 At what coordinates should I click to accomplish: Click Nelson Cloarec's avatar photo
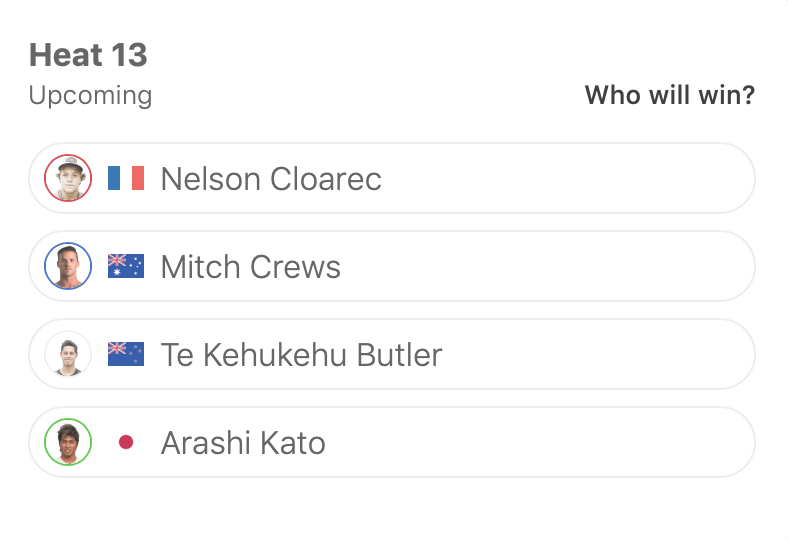(68, 178)
